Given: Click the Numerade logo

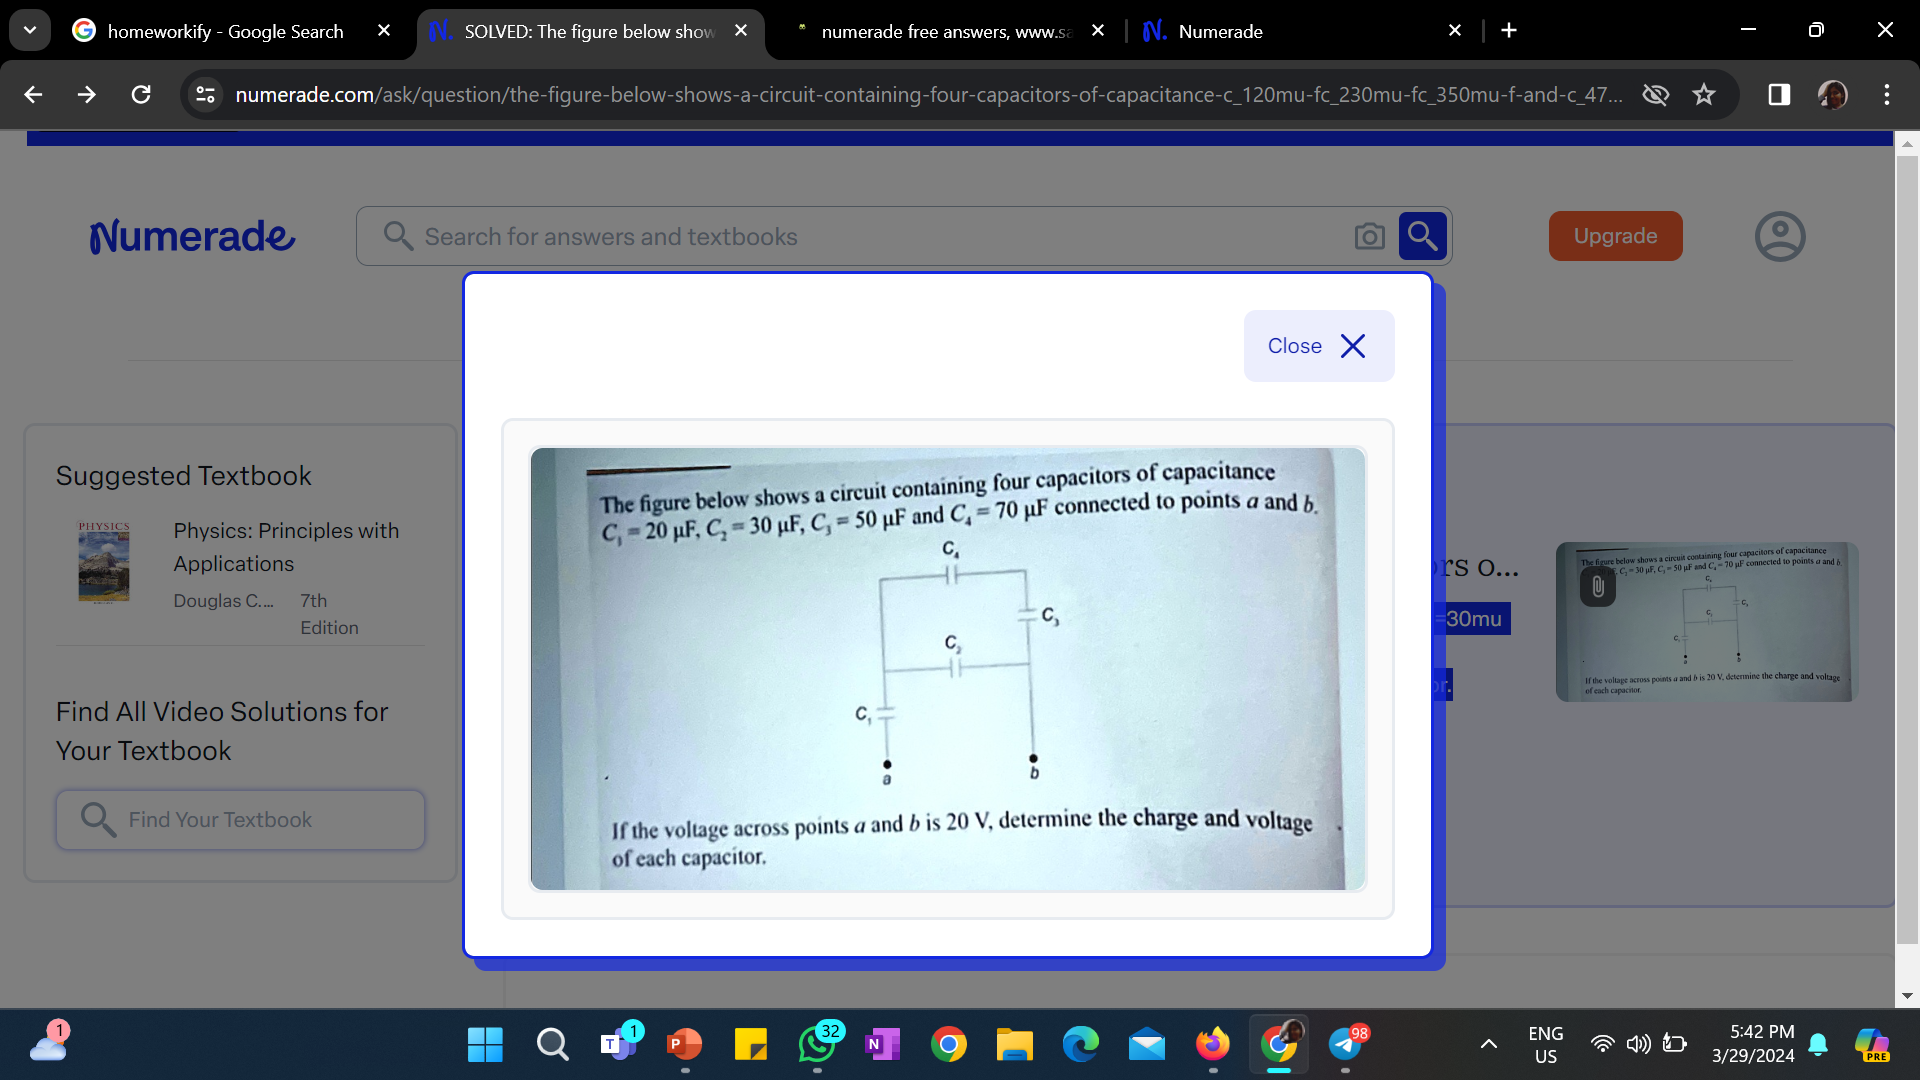Looking at the screenshot, I should tap(192, 236).
